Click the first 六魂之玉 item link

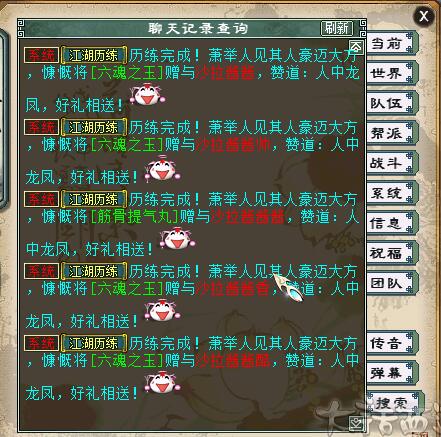[127, 73]
